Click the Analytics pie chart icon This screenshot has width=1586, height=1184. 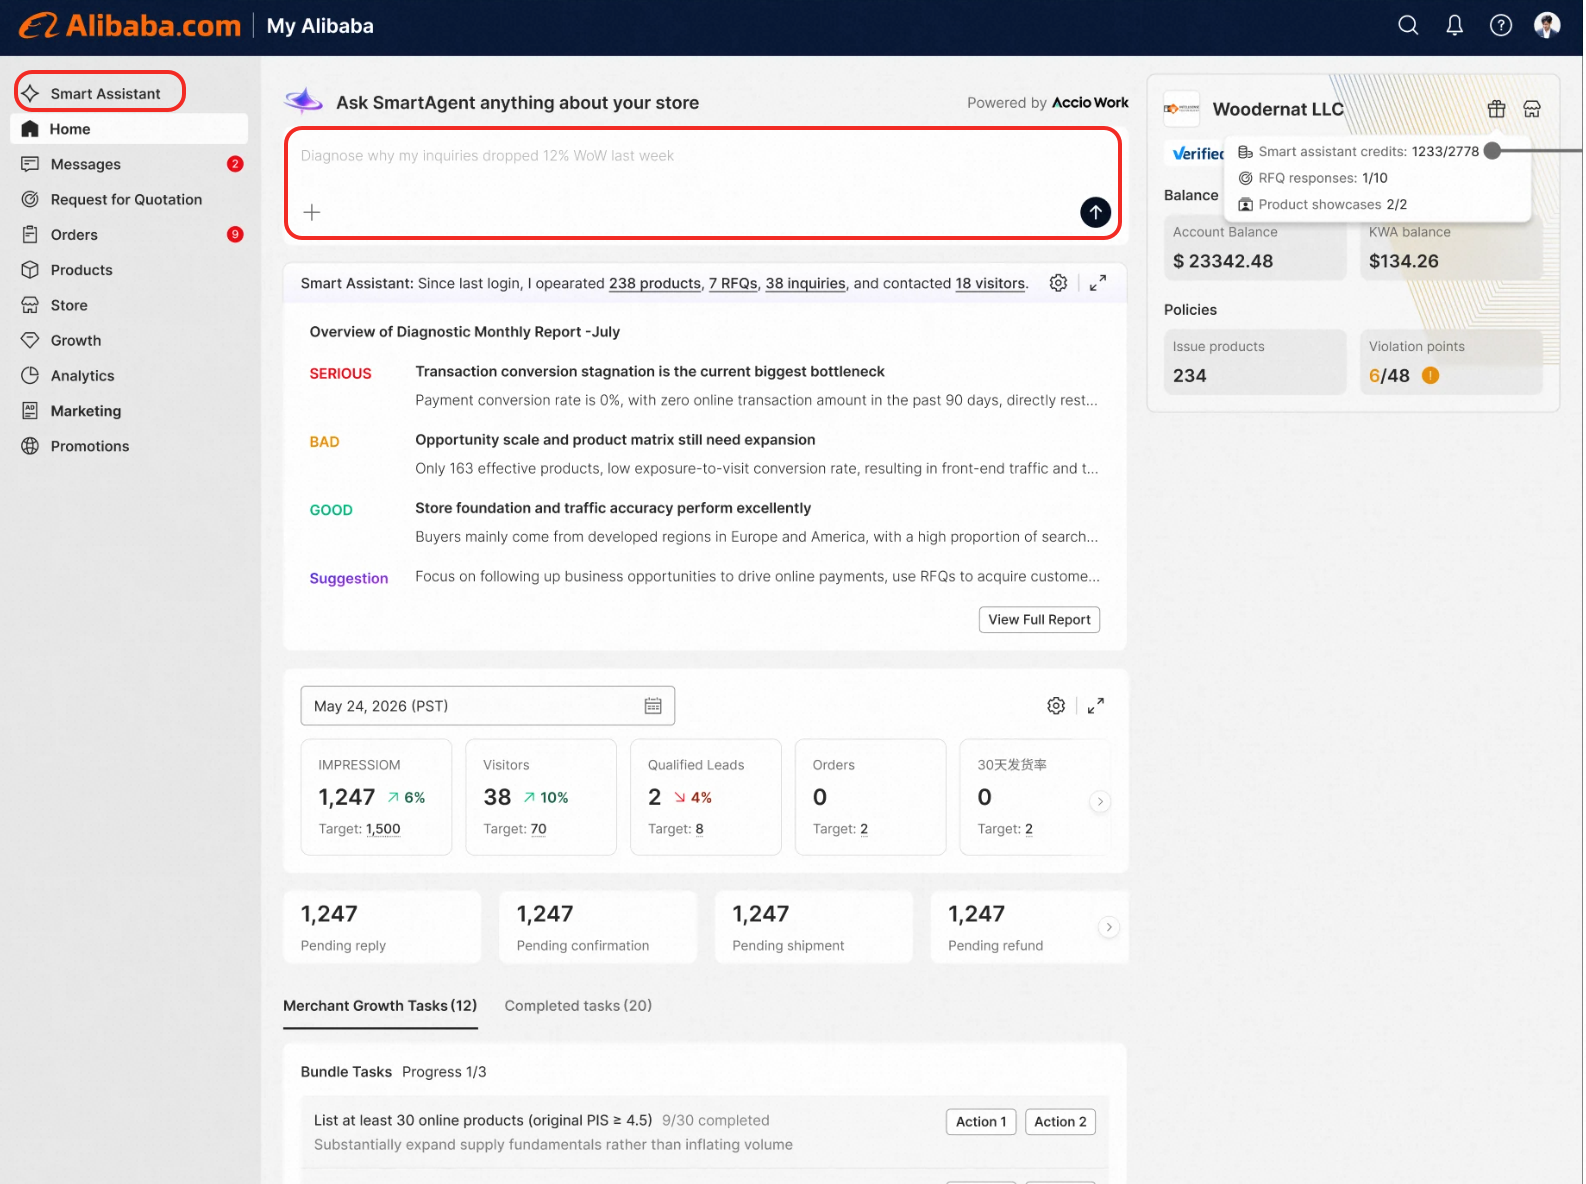pos(30,375)
